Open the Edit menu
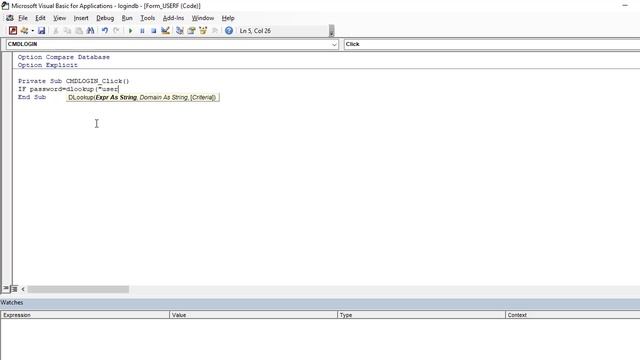 pyautogui.click(x=40, y=18)
